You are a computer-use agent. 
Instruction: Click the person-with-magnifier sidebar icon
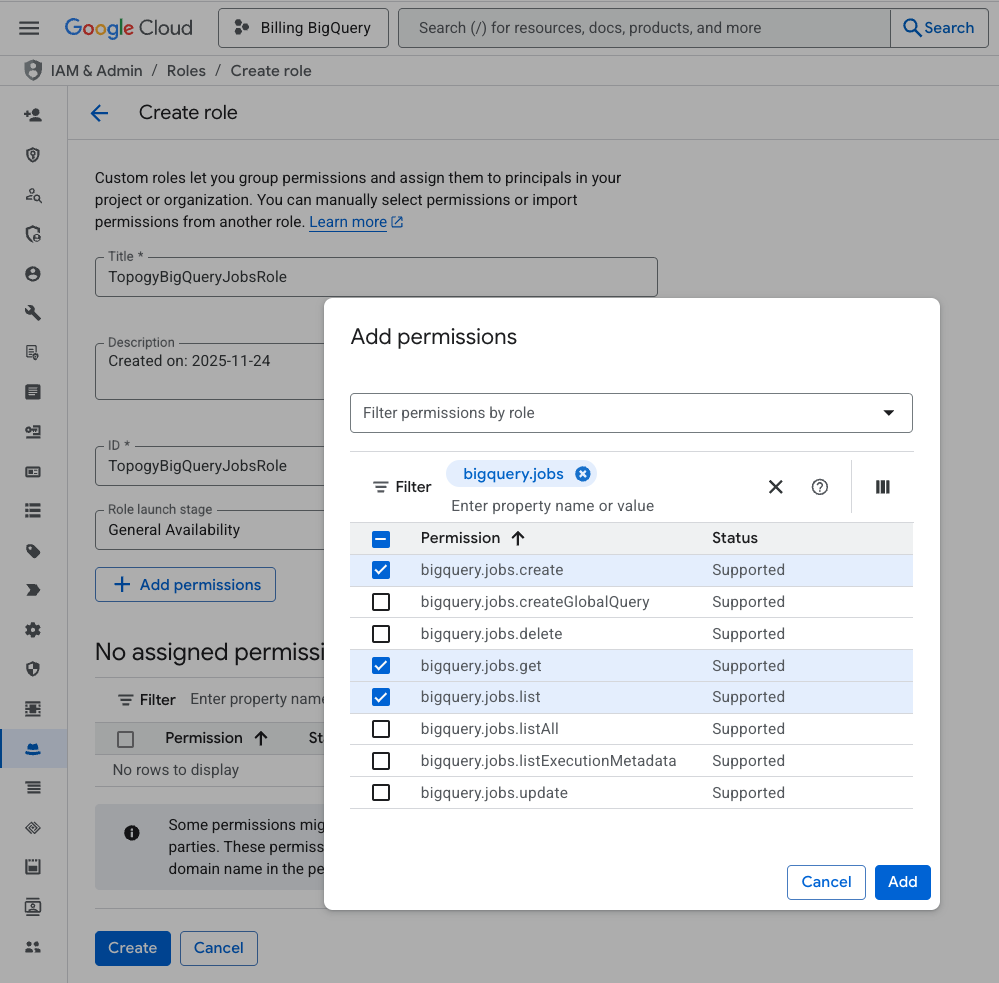pos(32,195)
